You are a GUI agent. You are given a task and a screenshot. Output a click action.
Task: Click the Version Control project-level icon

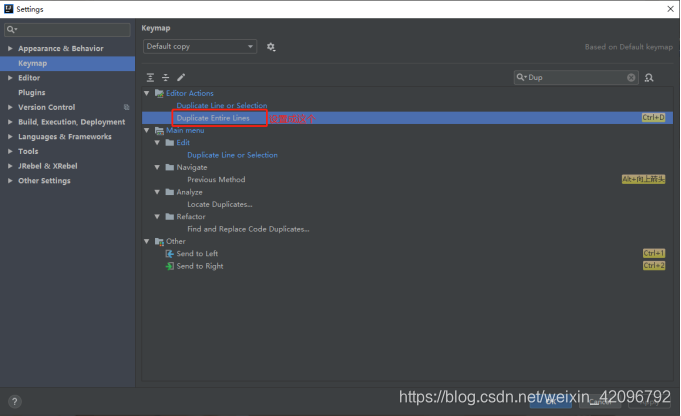tap(126, 107)
